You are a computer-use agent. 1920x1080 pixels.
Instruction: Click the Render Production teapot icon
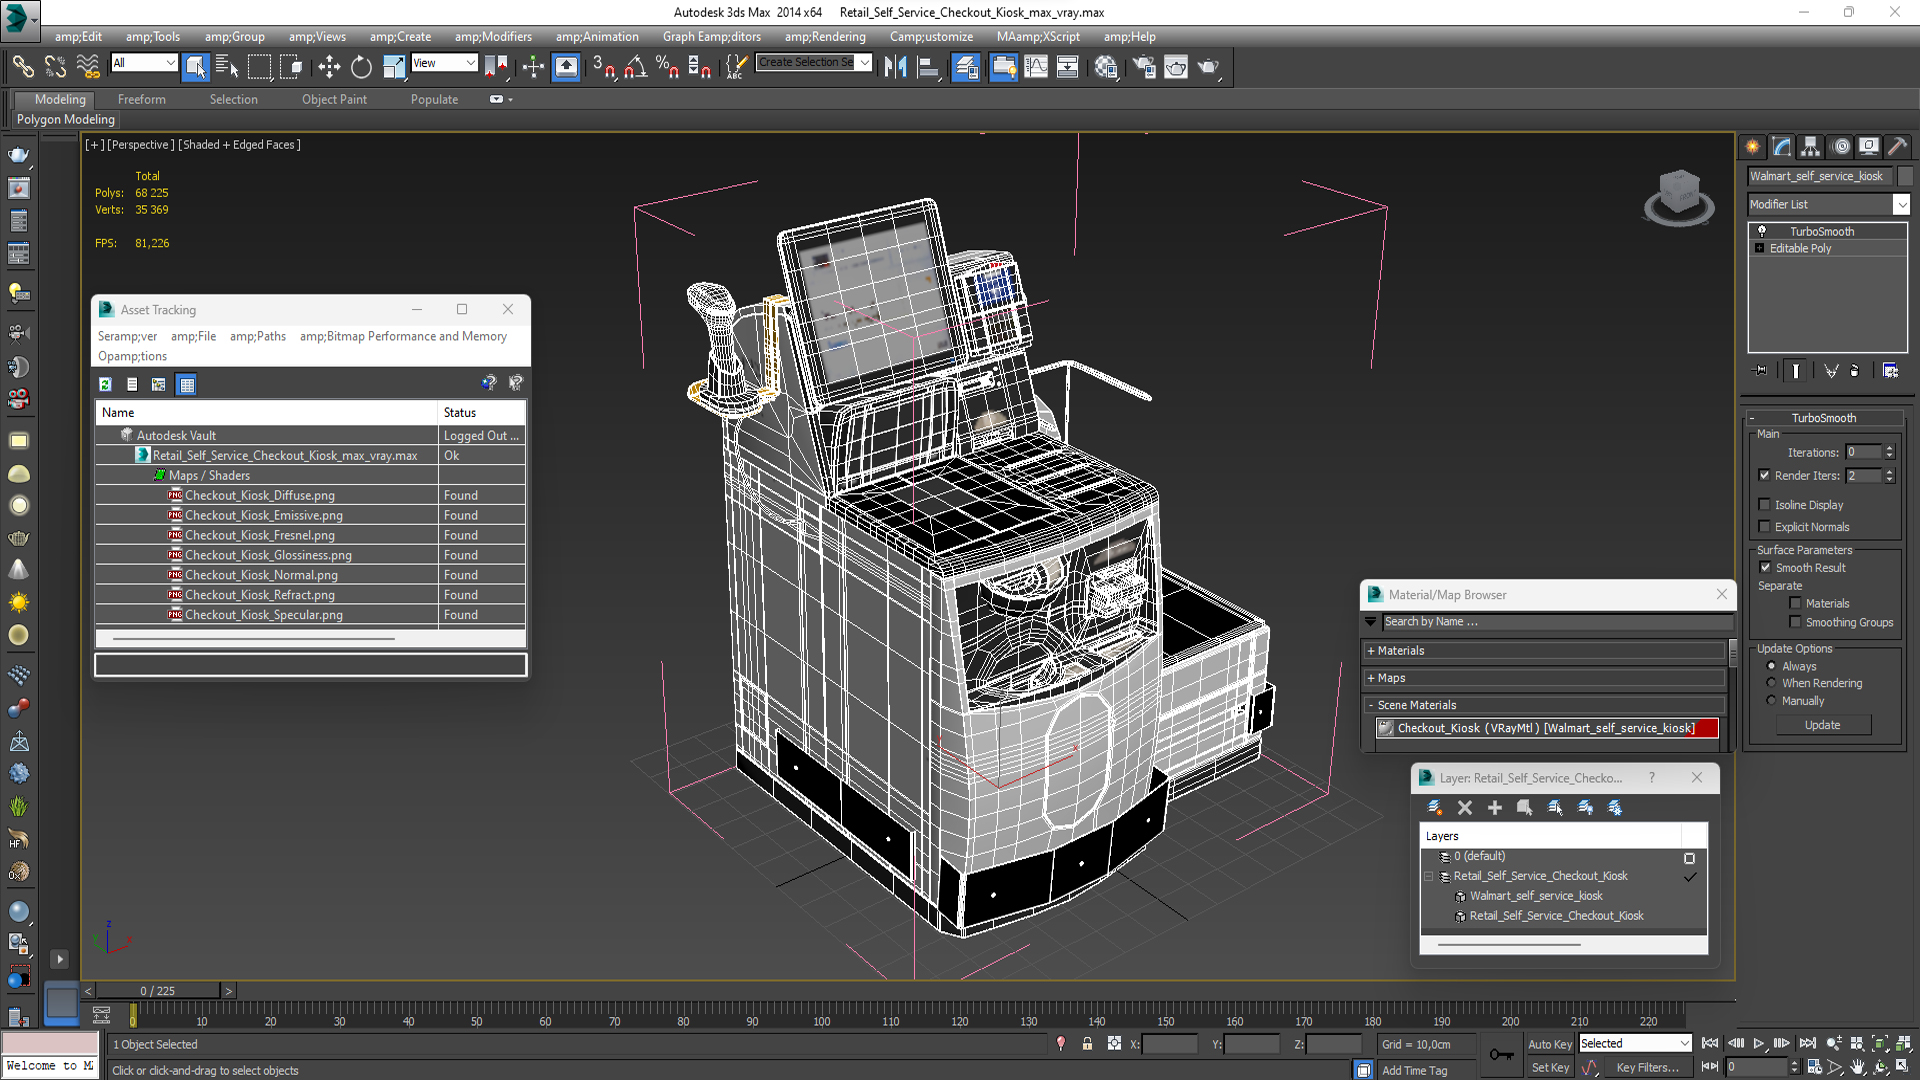[1208, 67]
